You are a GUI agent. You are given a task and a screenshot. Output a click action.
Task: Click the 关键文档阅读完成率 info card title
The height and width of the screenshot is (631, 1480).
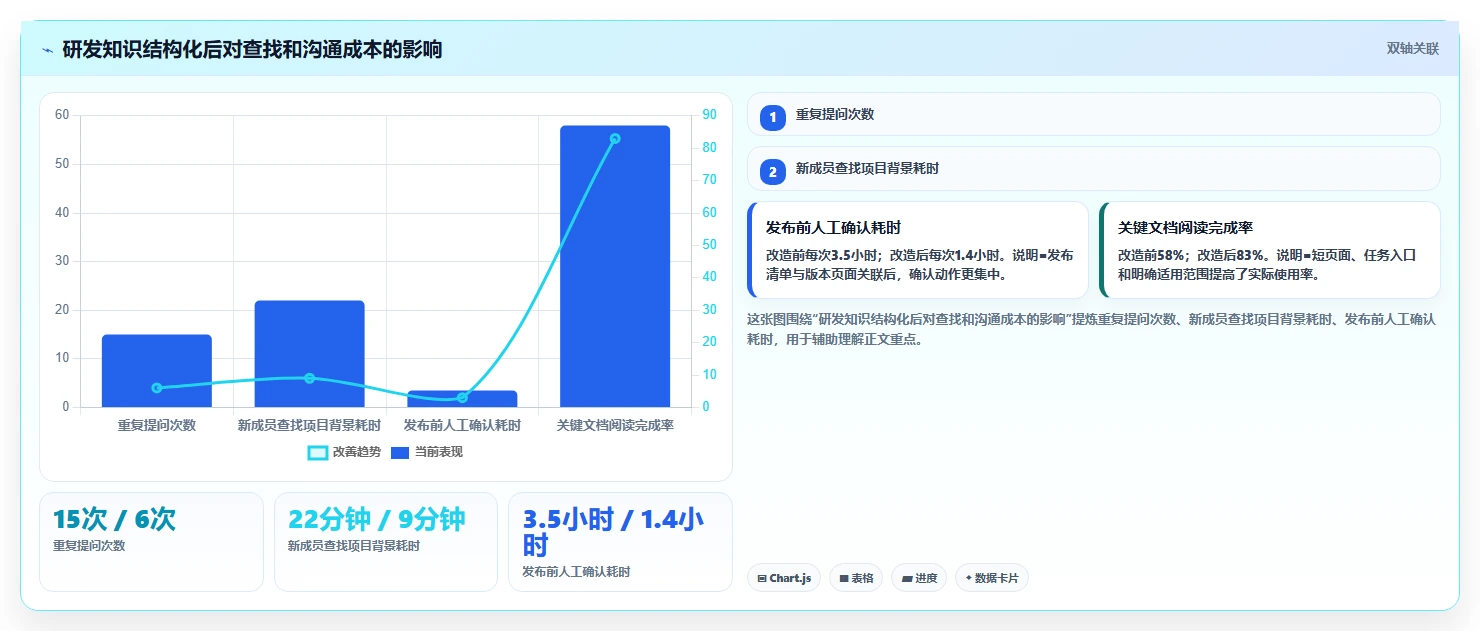pos(1185,228)
